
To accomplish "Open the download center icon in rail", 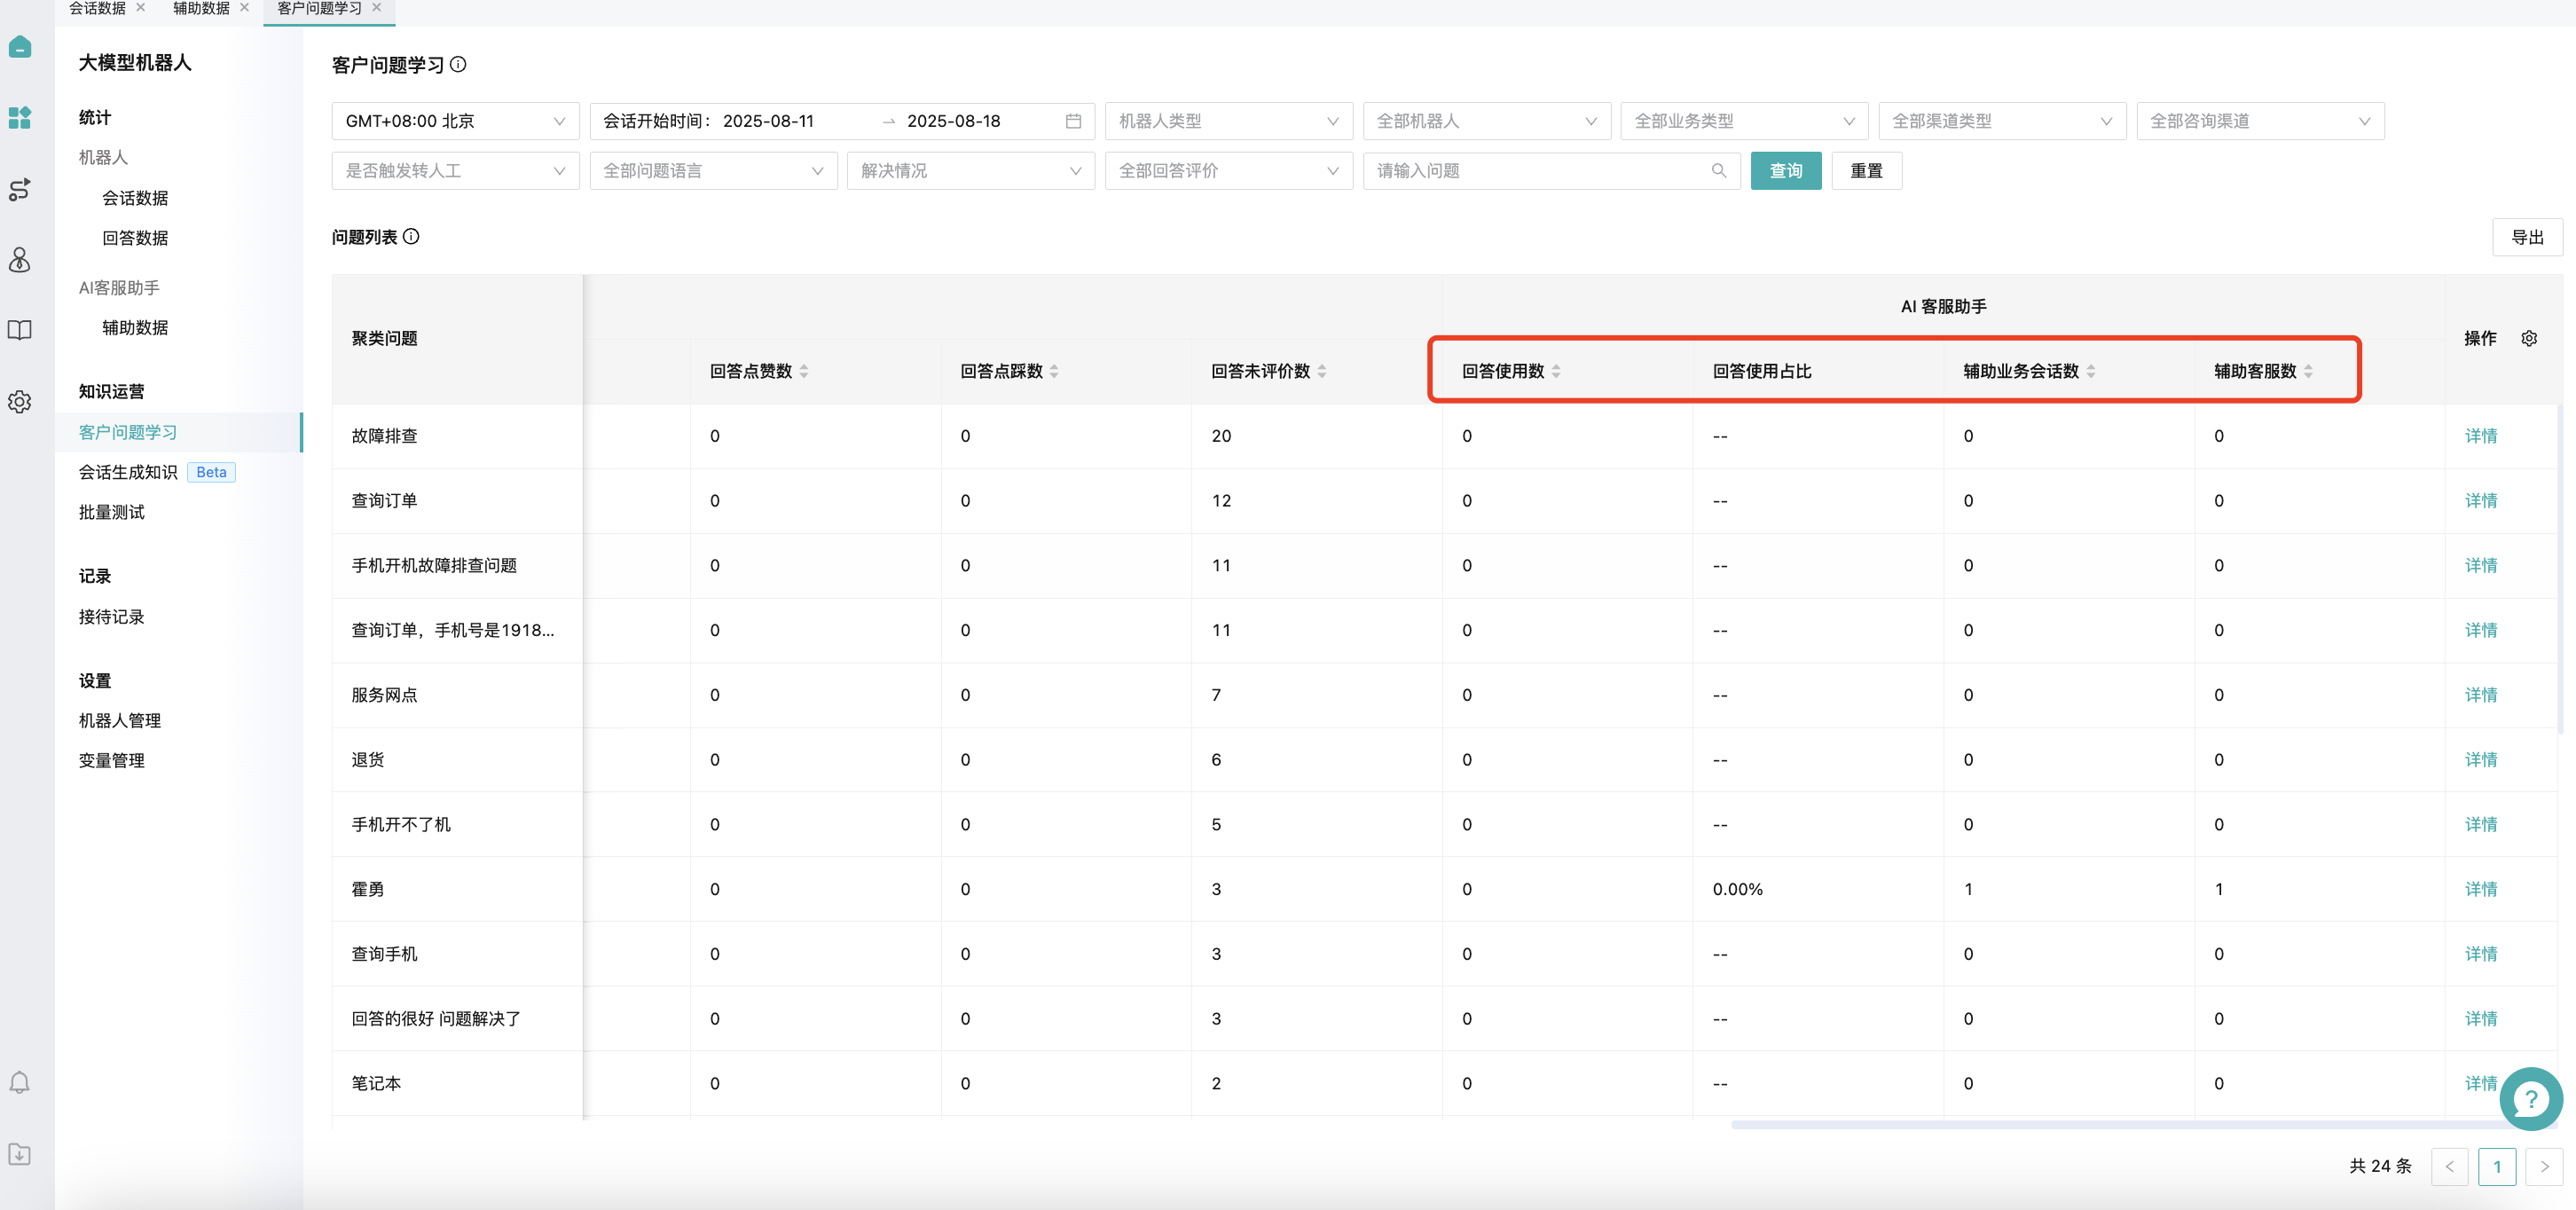I will 20,1154.
